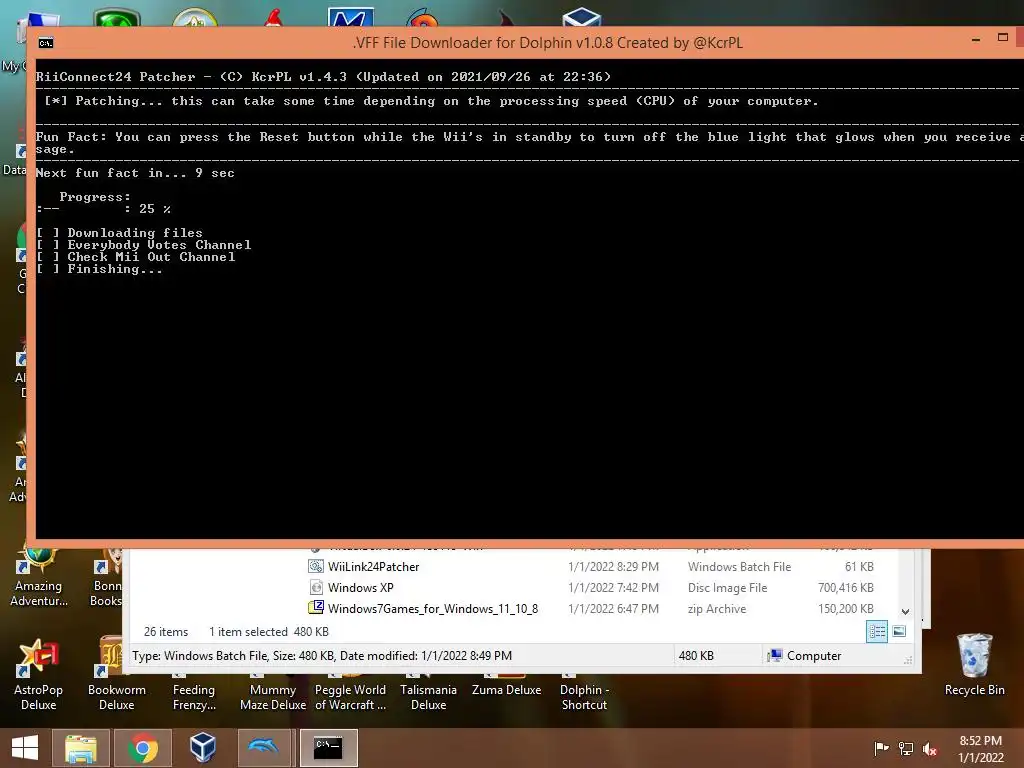Click the console window title bar text
1024x768 pixels.
(x=547, y=43)
